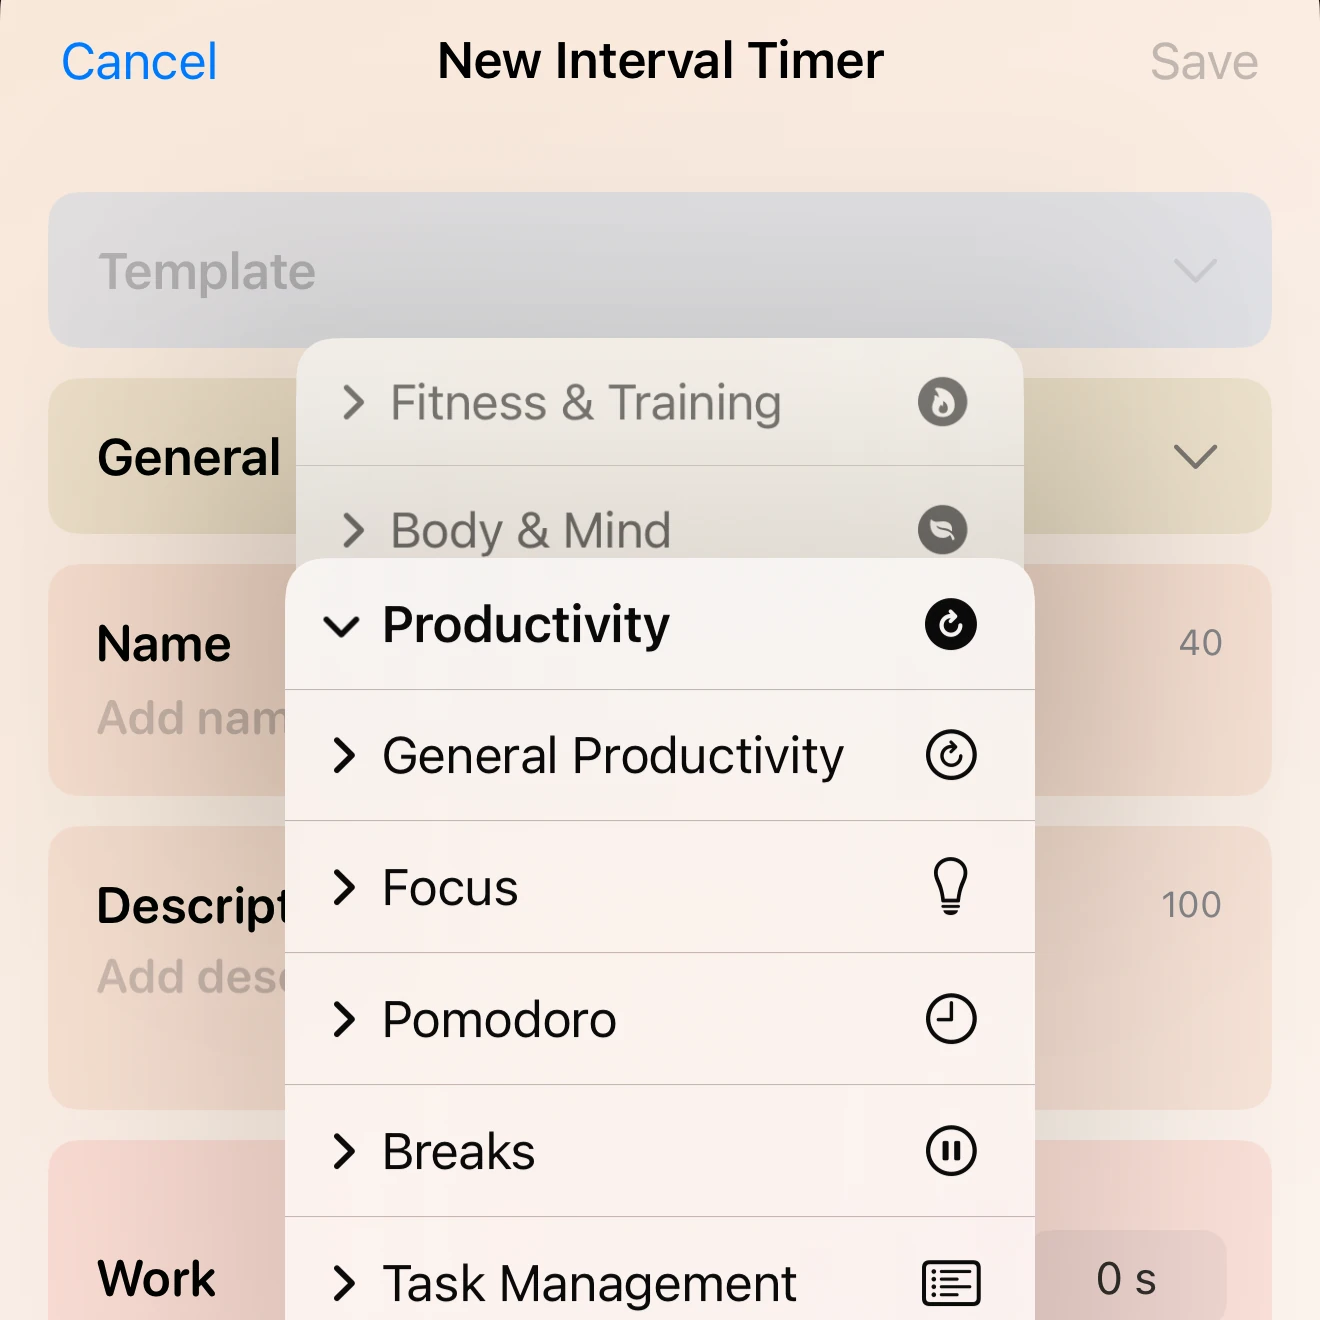Click the Productivity category icon
Screen dimensions: 1320x1320
click(949, 625)
